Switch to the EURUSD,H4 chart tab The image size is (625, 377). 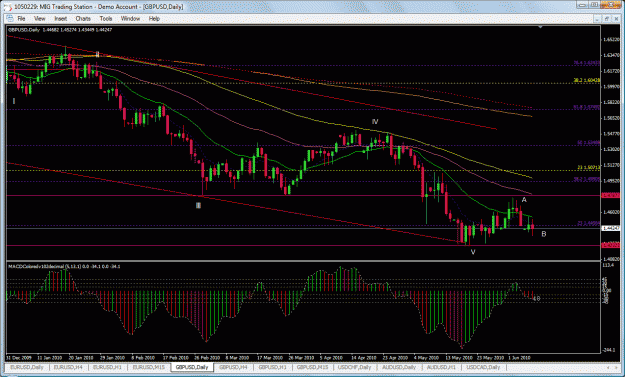pos(68,367)
